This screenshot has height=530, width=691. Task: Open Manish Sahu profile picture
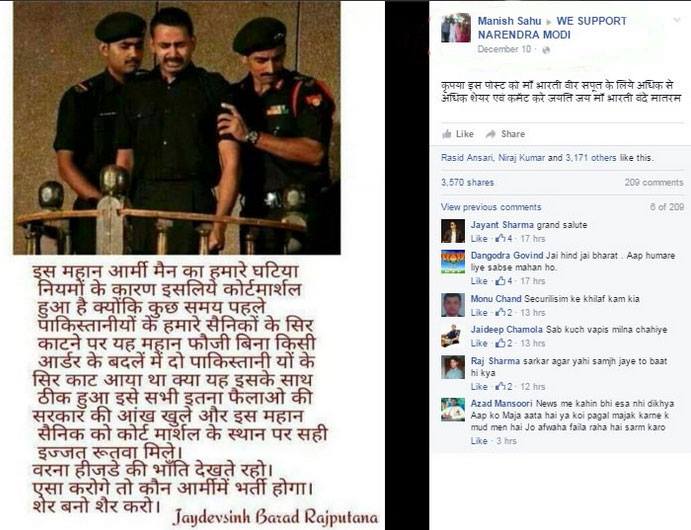456,28
